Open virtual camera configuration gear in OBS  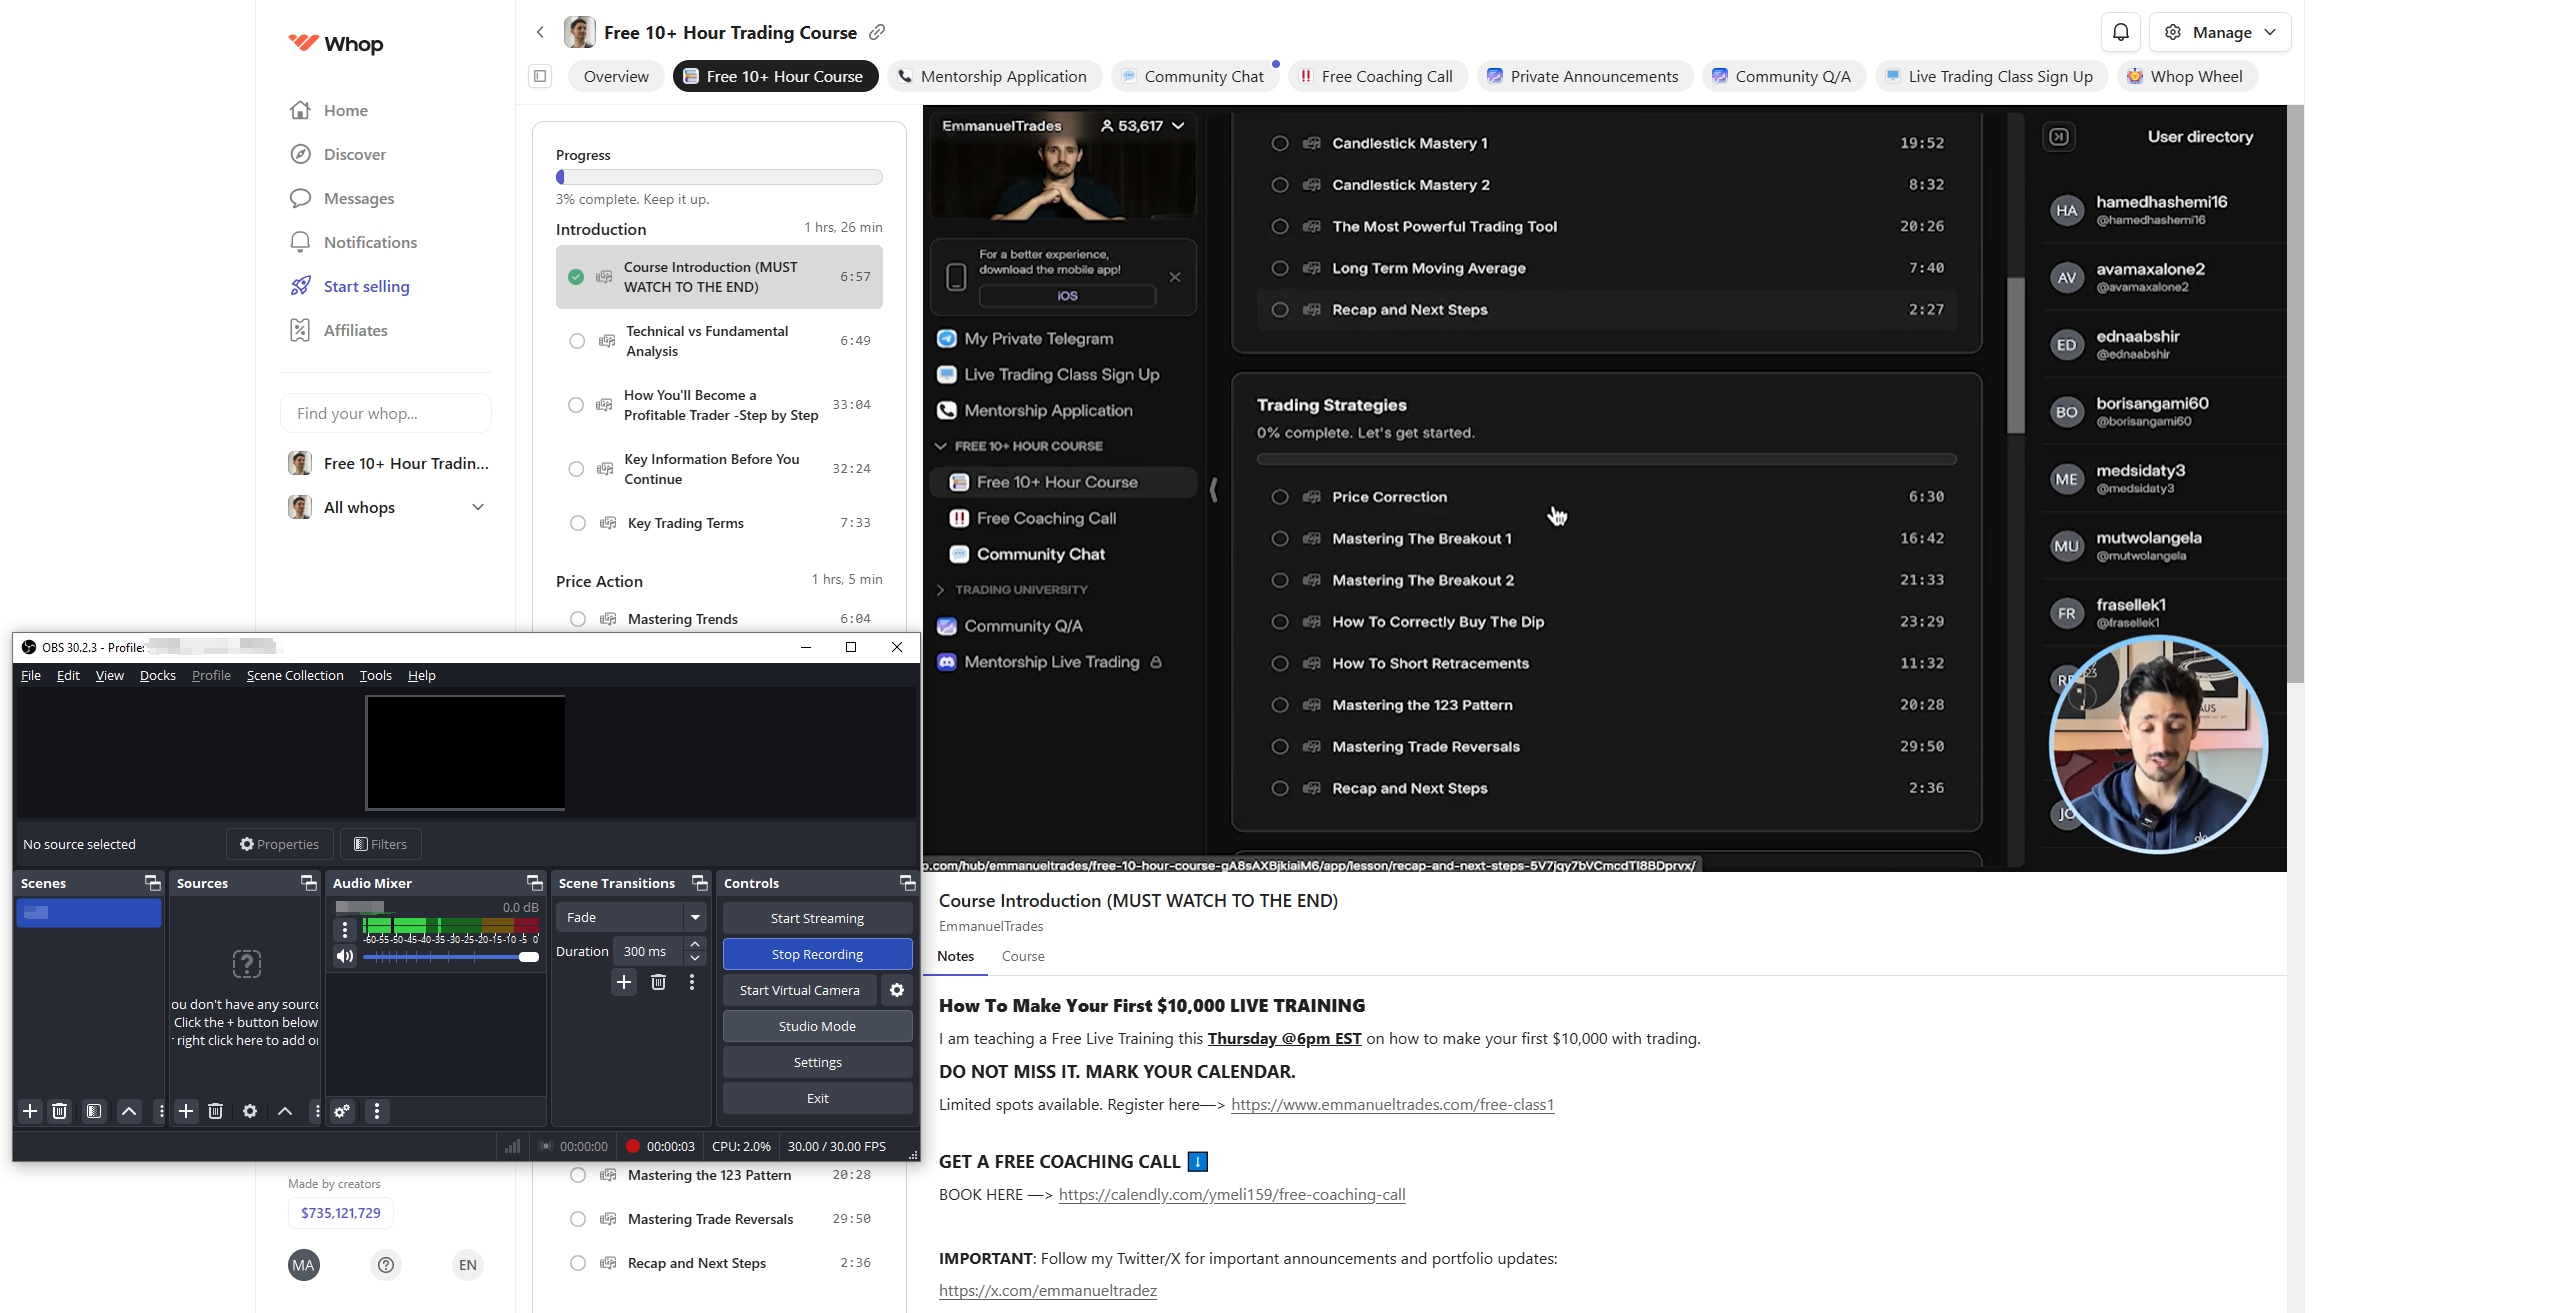click(897, 990)
